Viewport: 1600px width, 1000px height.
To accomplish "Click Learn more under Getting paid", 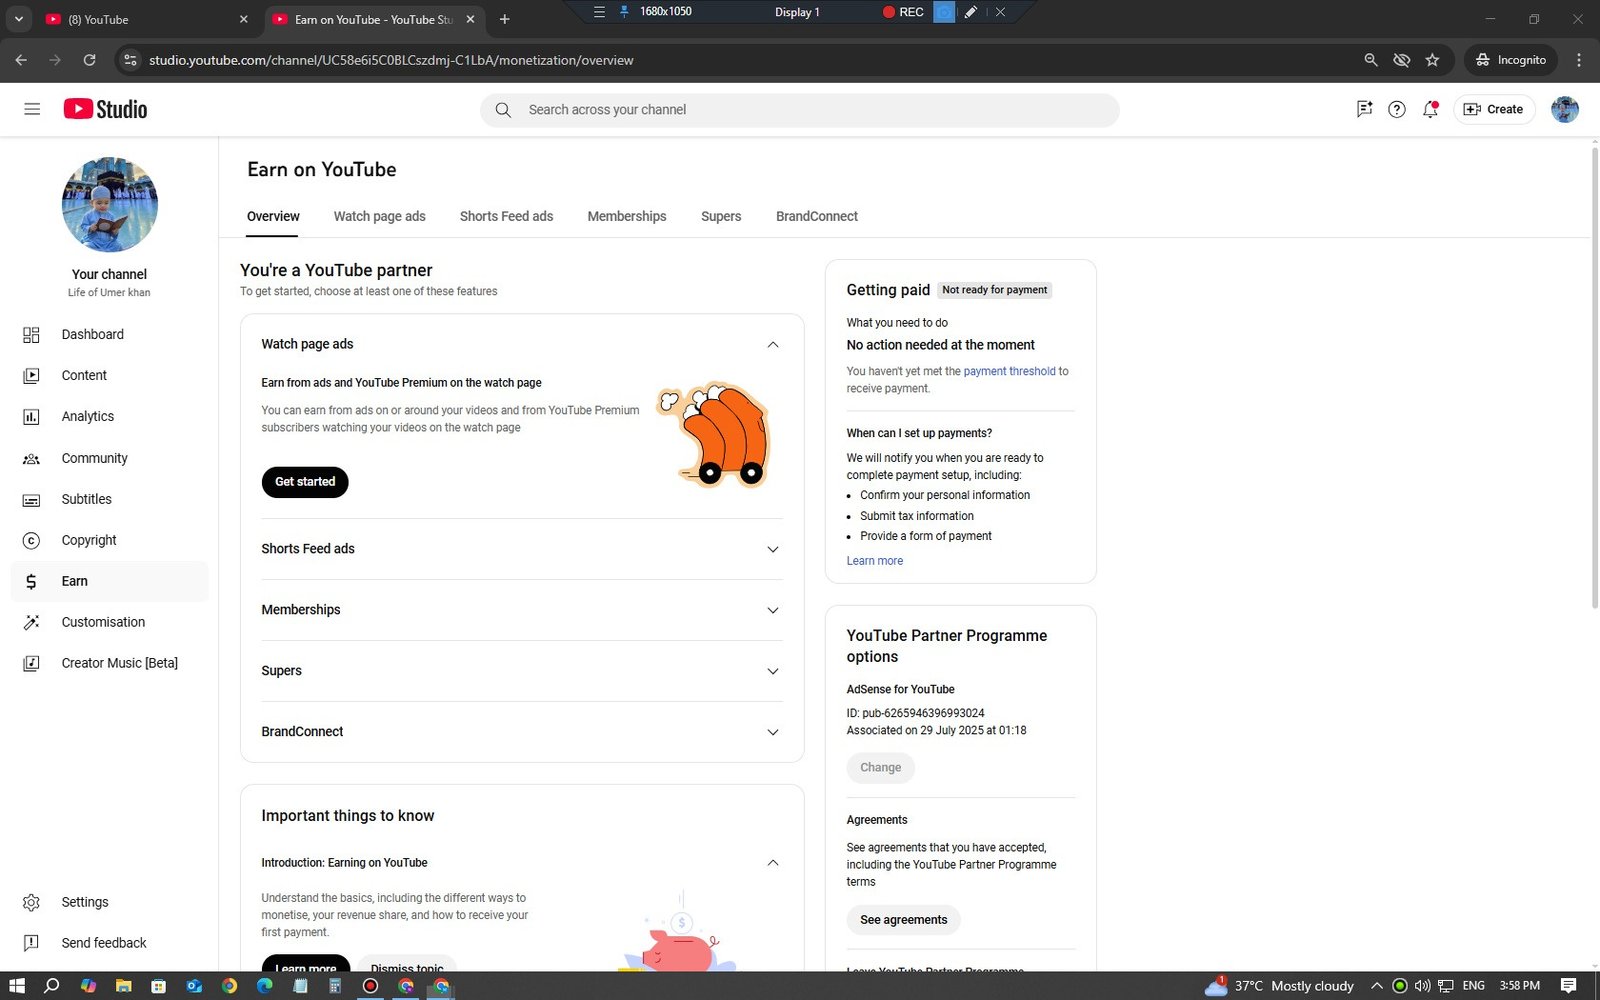I will click(x=875, y=561).
